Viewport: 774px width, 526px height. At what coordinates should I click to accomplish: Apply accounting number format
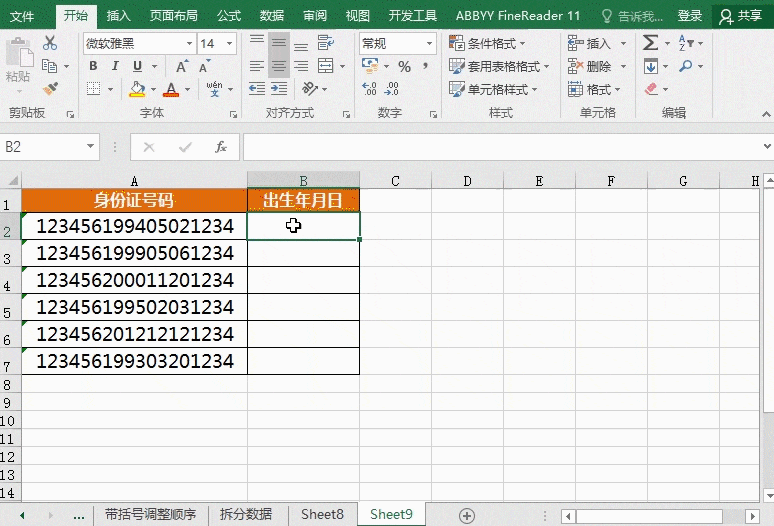pos(370,66)
